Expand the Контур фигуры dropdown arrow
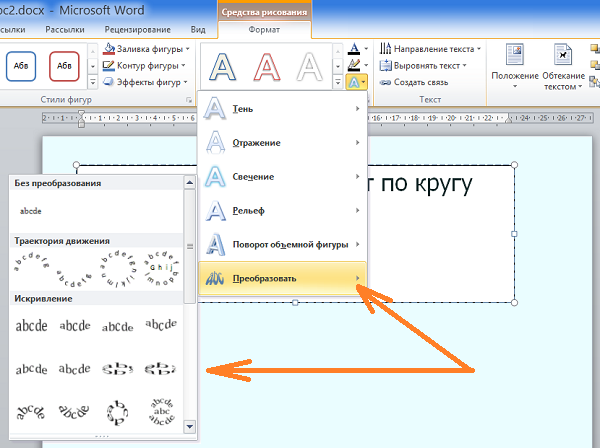Viewport: 600px width, 448px height. [184, 65]
